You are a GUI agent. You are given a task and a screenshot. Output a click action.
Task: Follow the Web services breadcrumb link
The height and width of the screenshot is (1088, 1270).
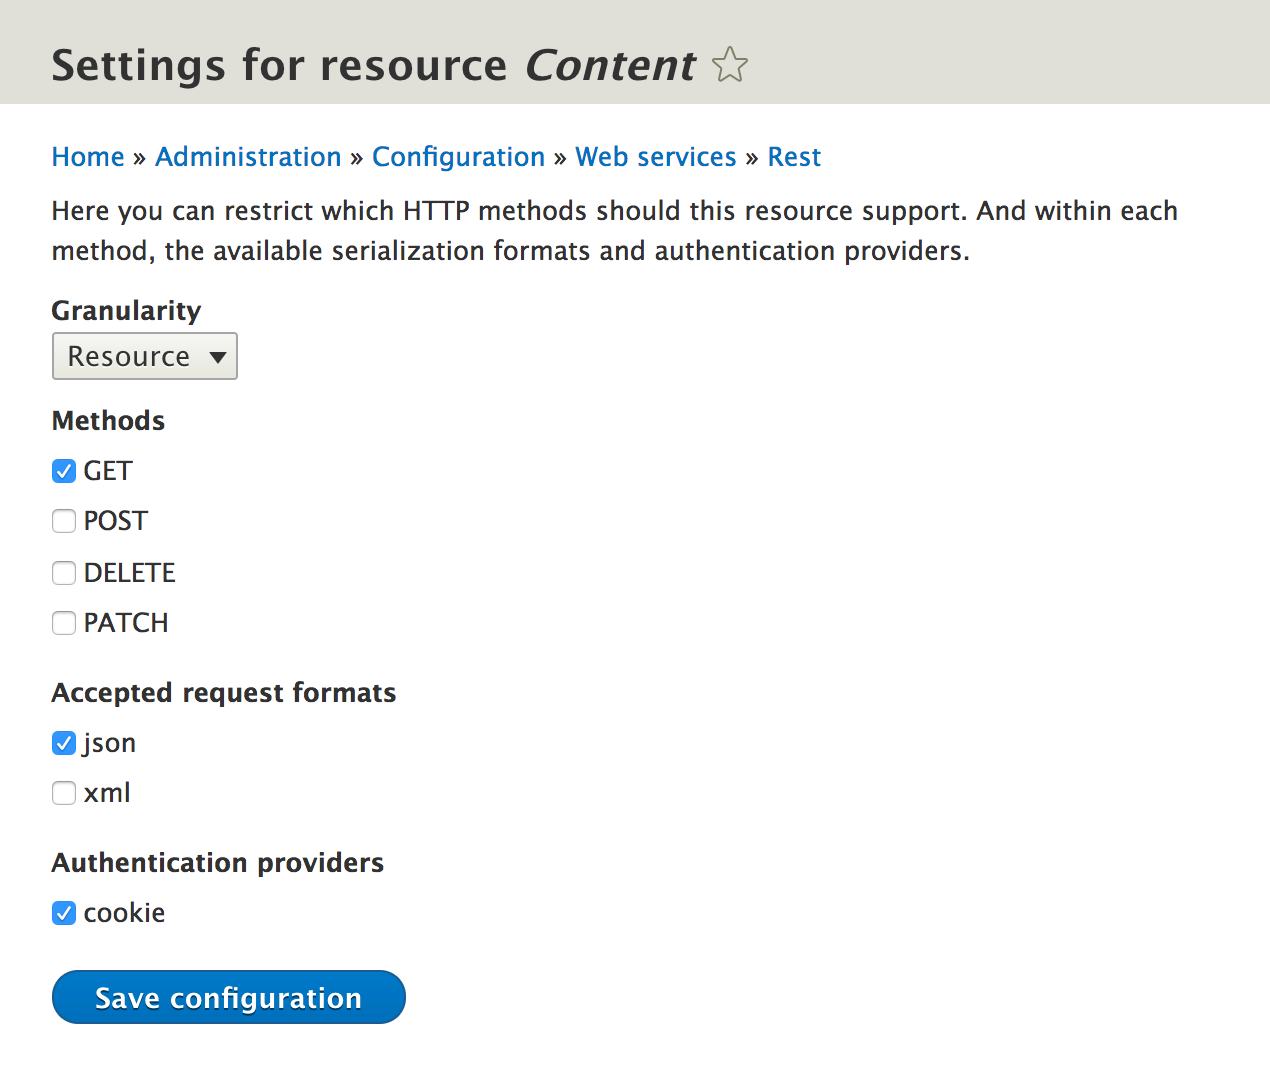(655, 157)
